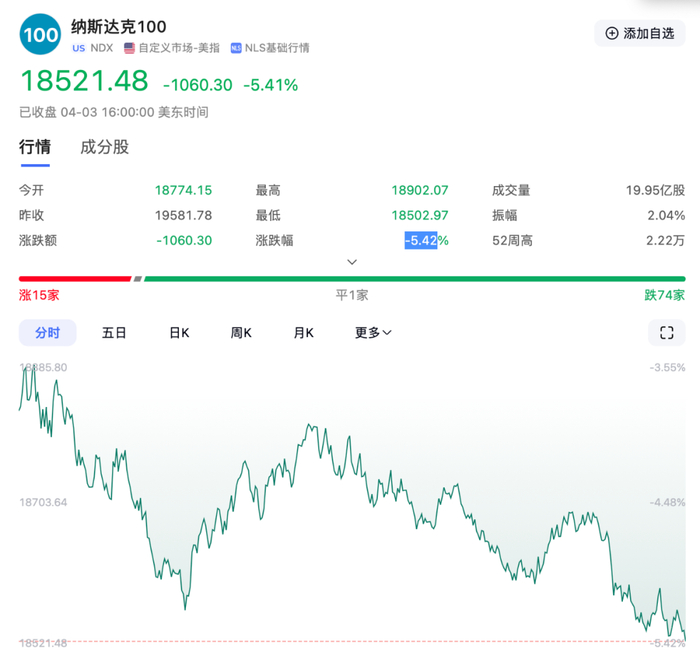The width and height of the screenshot is (700, 656).
Task: Click the green decliners bar segment
Action: [415, 279]
